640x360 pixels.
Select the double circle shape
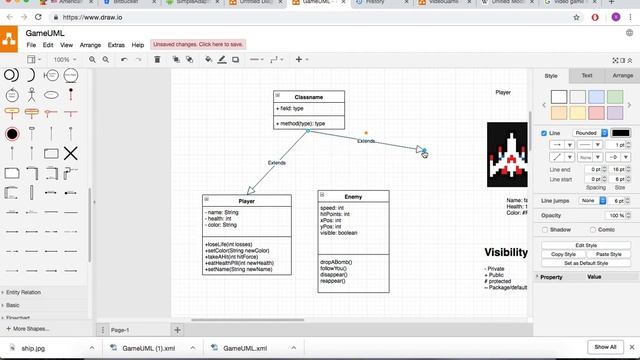pyautogui.click(x=11, y=75)
